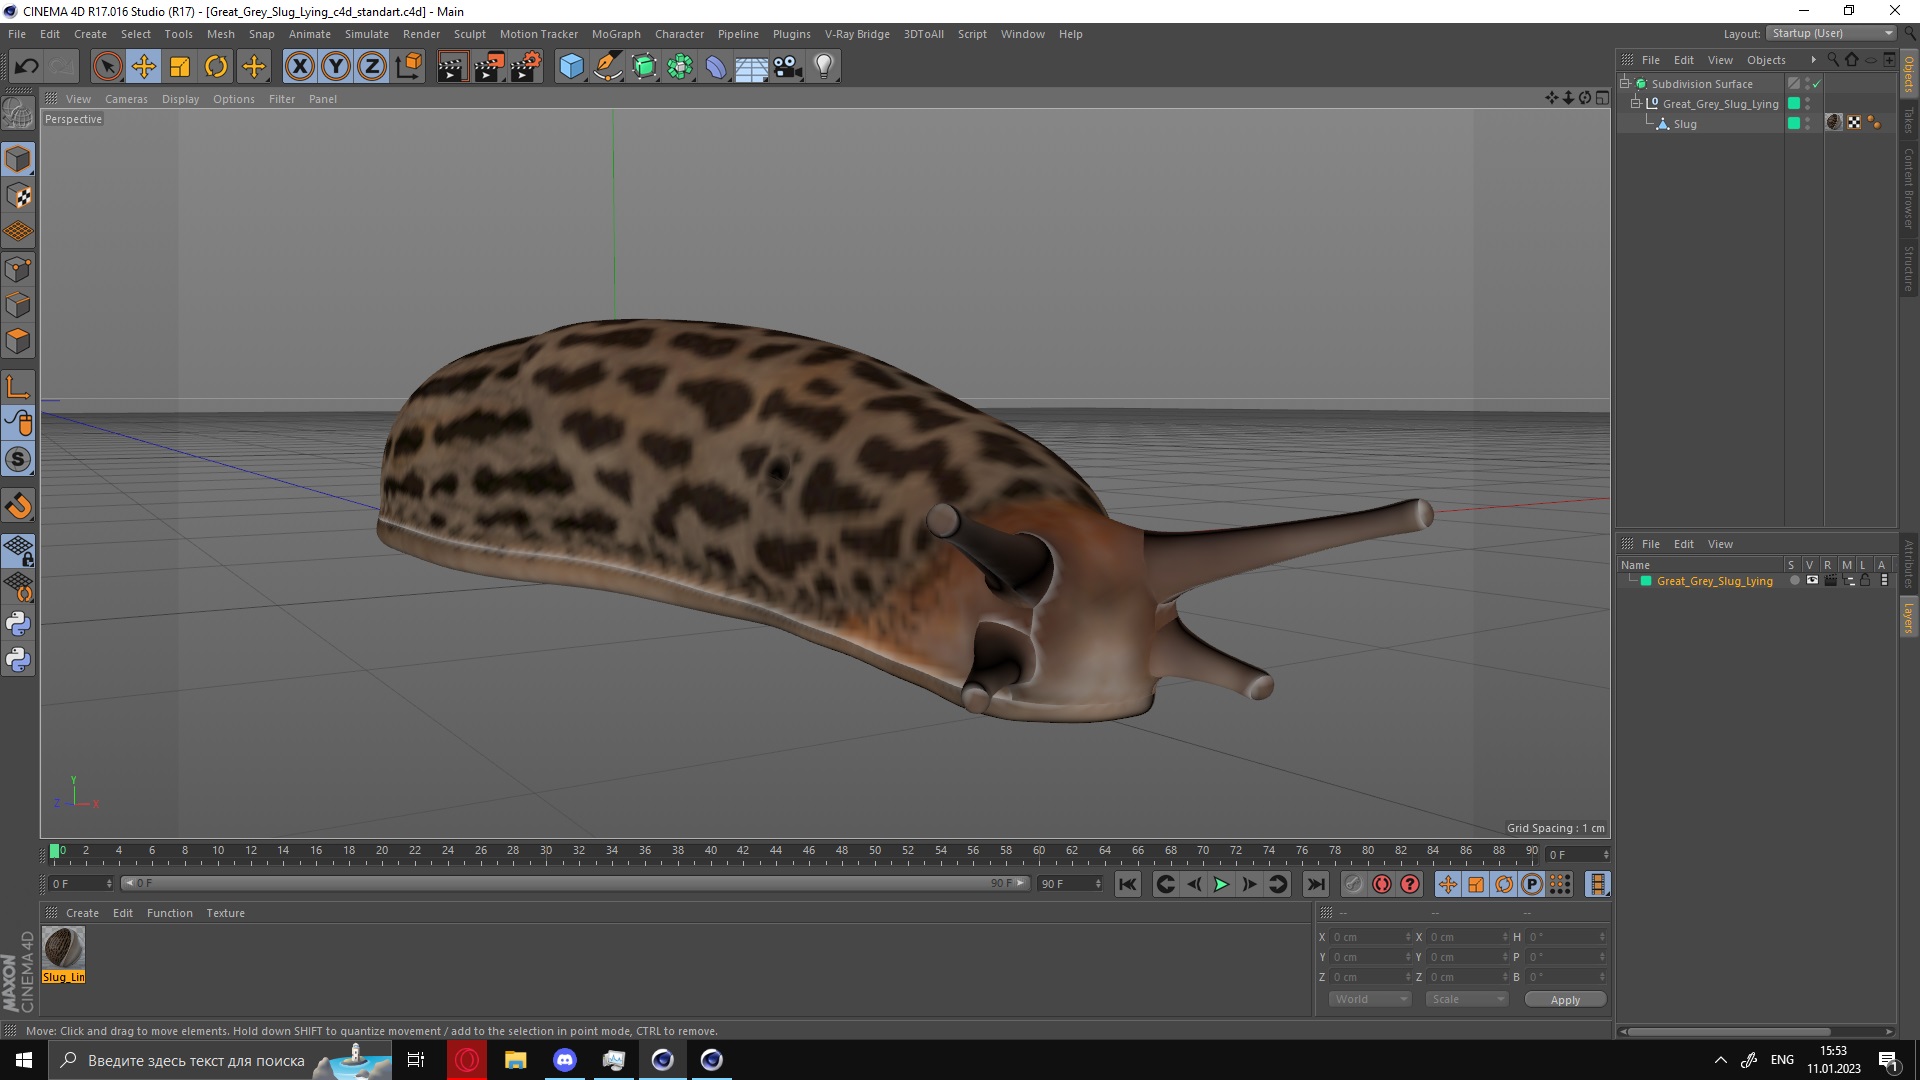Viewport: 1920px width, 1080px height.
Task: Click Make Editable icon in left palette
Action: [x=18, y=114]
